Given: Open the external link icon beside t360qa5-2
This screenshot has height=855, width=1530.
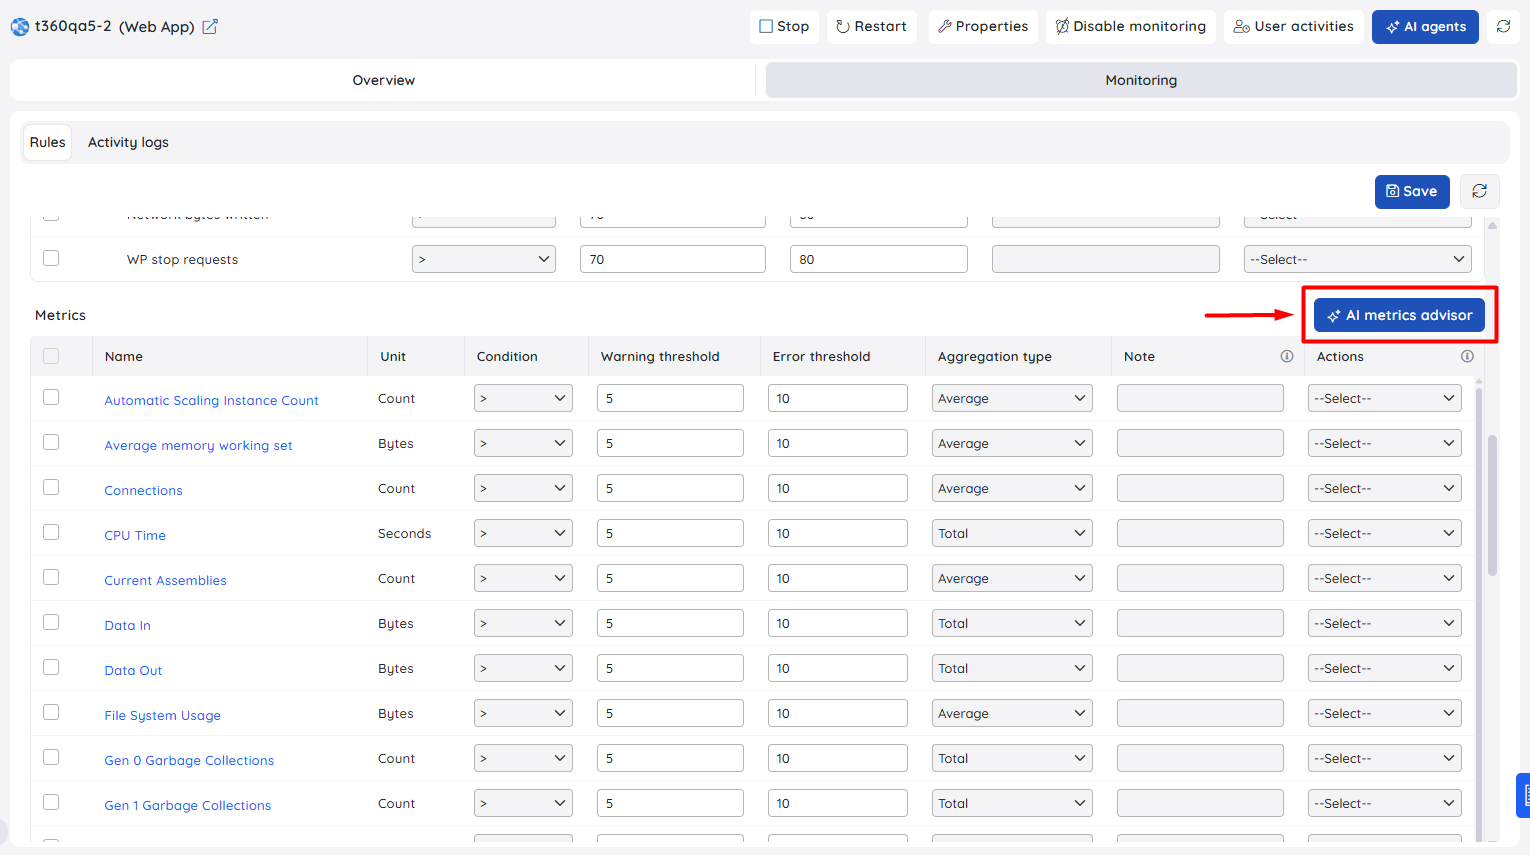Looking at the screenshot, I should click(x=210, y=27).
